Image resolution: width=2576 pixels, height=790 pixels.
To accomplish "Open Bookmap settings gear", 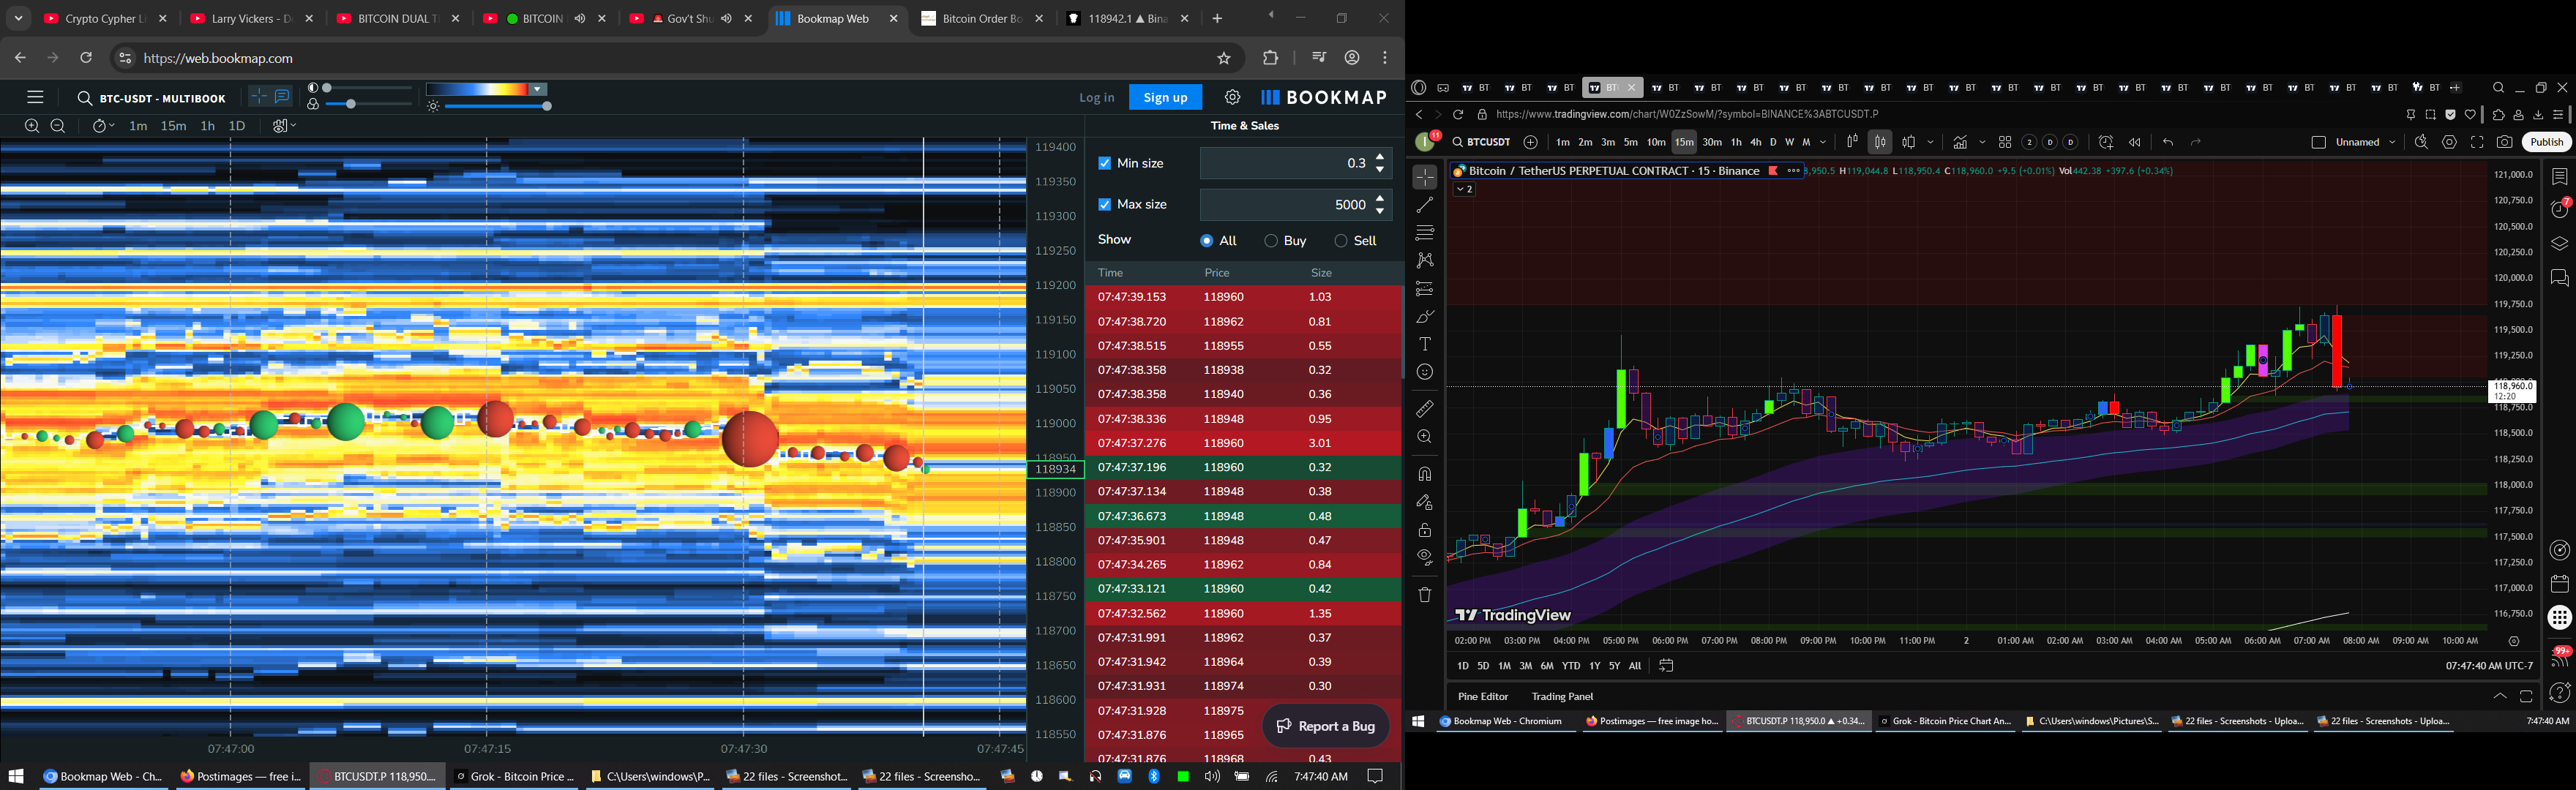I will pos(1232,97).
